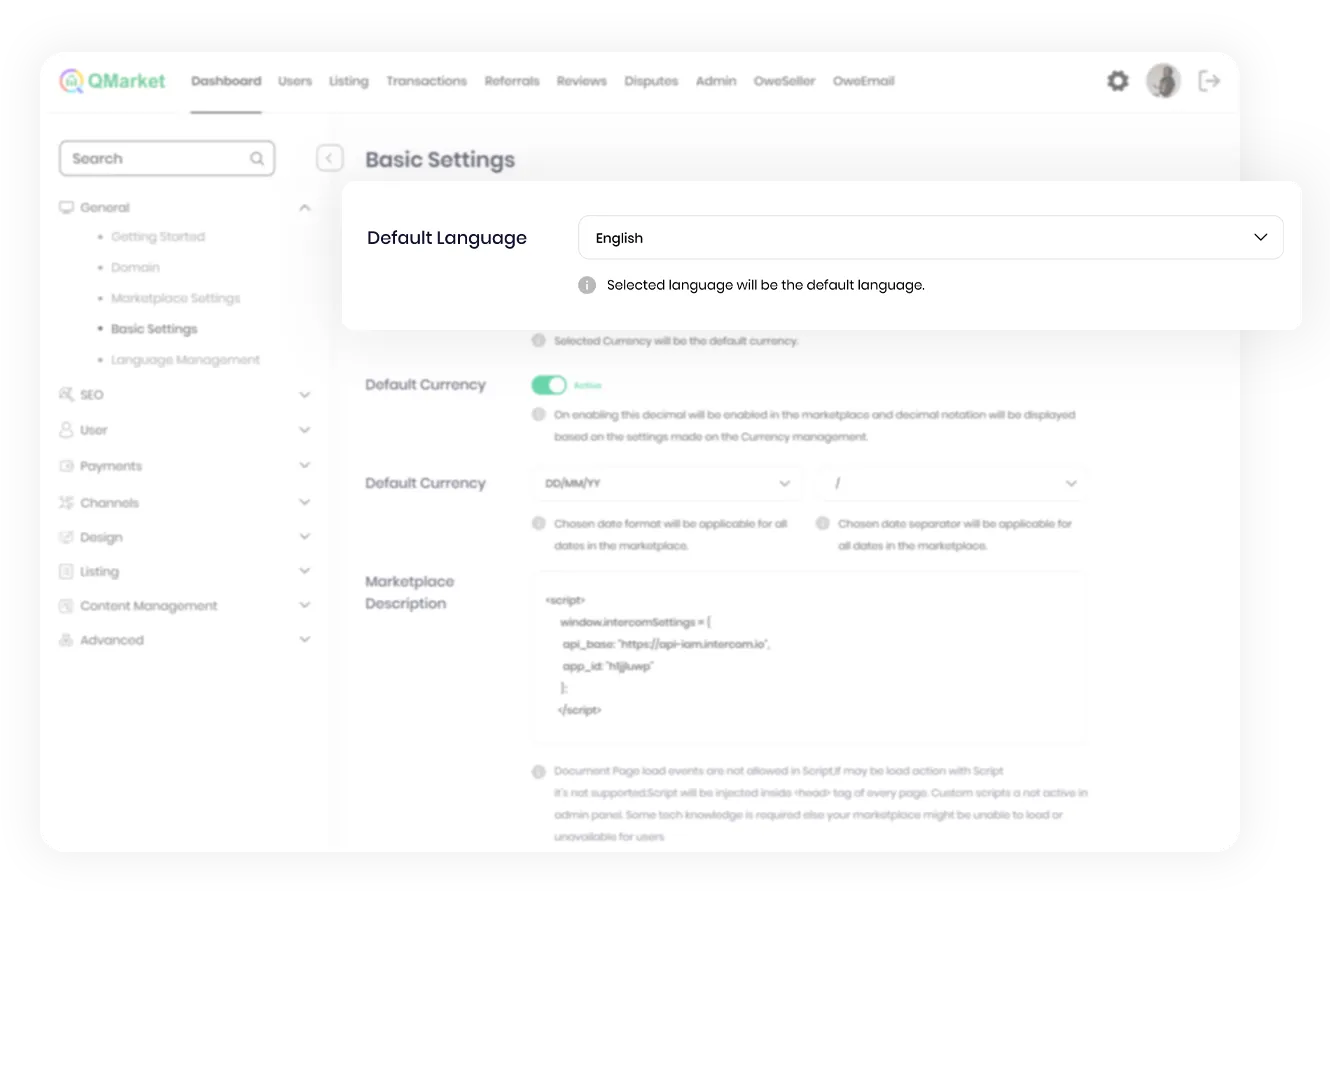This screenshot has height=1080, width=1330.
Task: Open the Transactions tab
Action: pyautogui.click(x=426, y=81)
